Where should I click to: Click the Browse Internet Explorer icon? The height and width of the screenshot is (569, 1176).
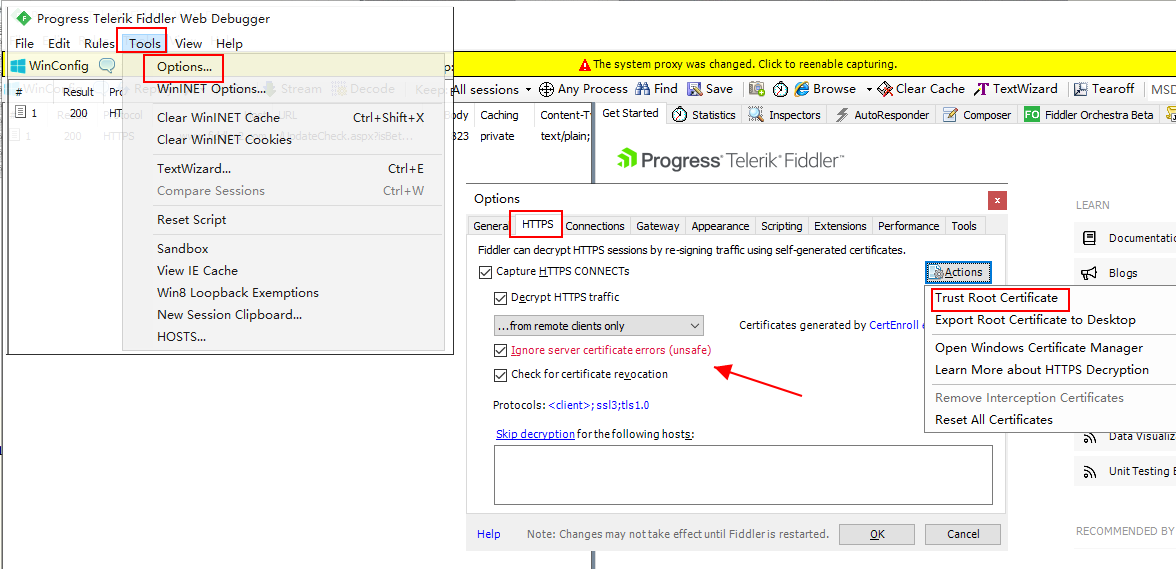[x=802, y=89]
